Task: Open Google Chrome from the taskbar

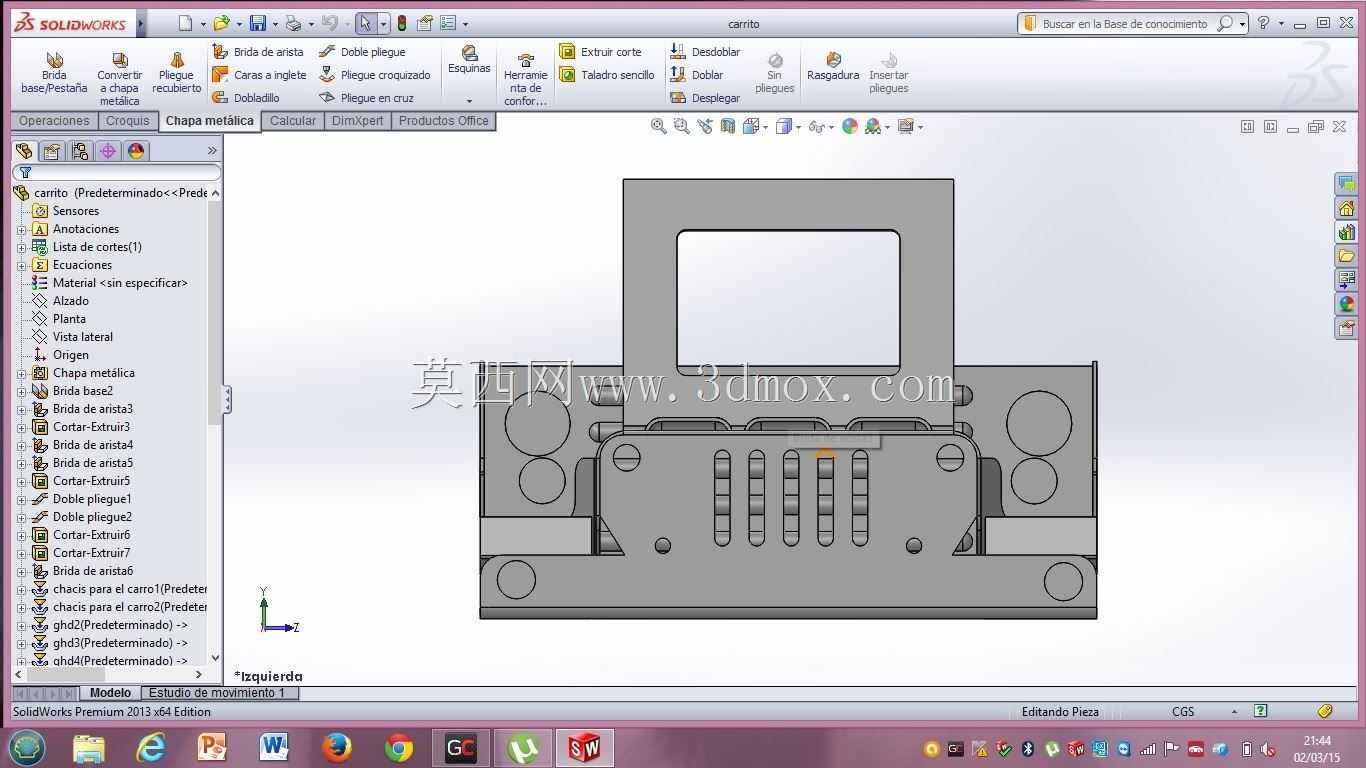Action: [399, 748]
